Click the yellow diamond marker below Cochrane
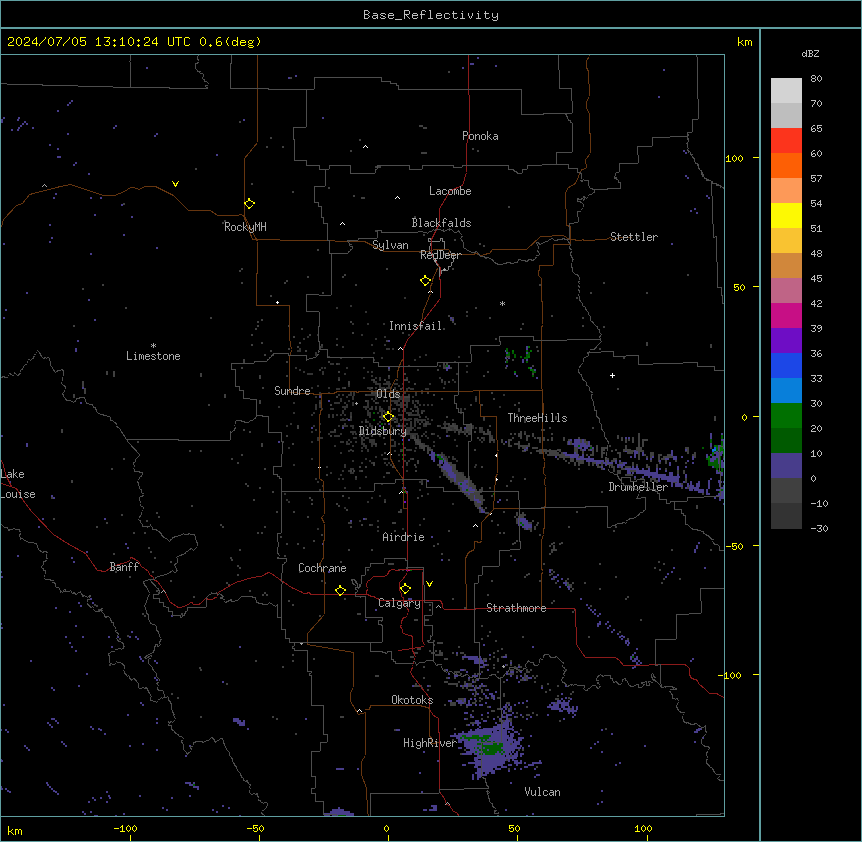Image resolution: width=862 pixels, height=842 pixels. [x=340, y=590]
